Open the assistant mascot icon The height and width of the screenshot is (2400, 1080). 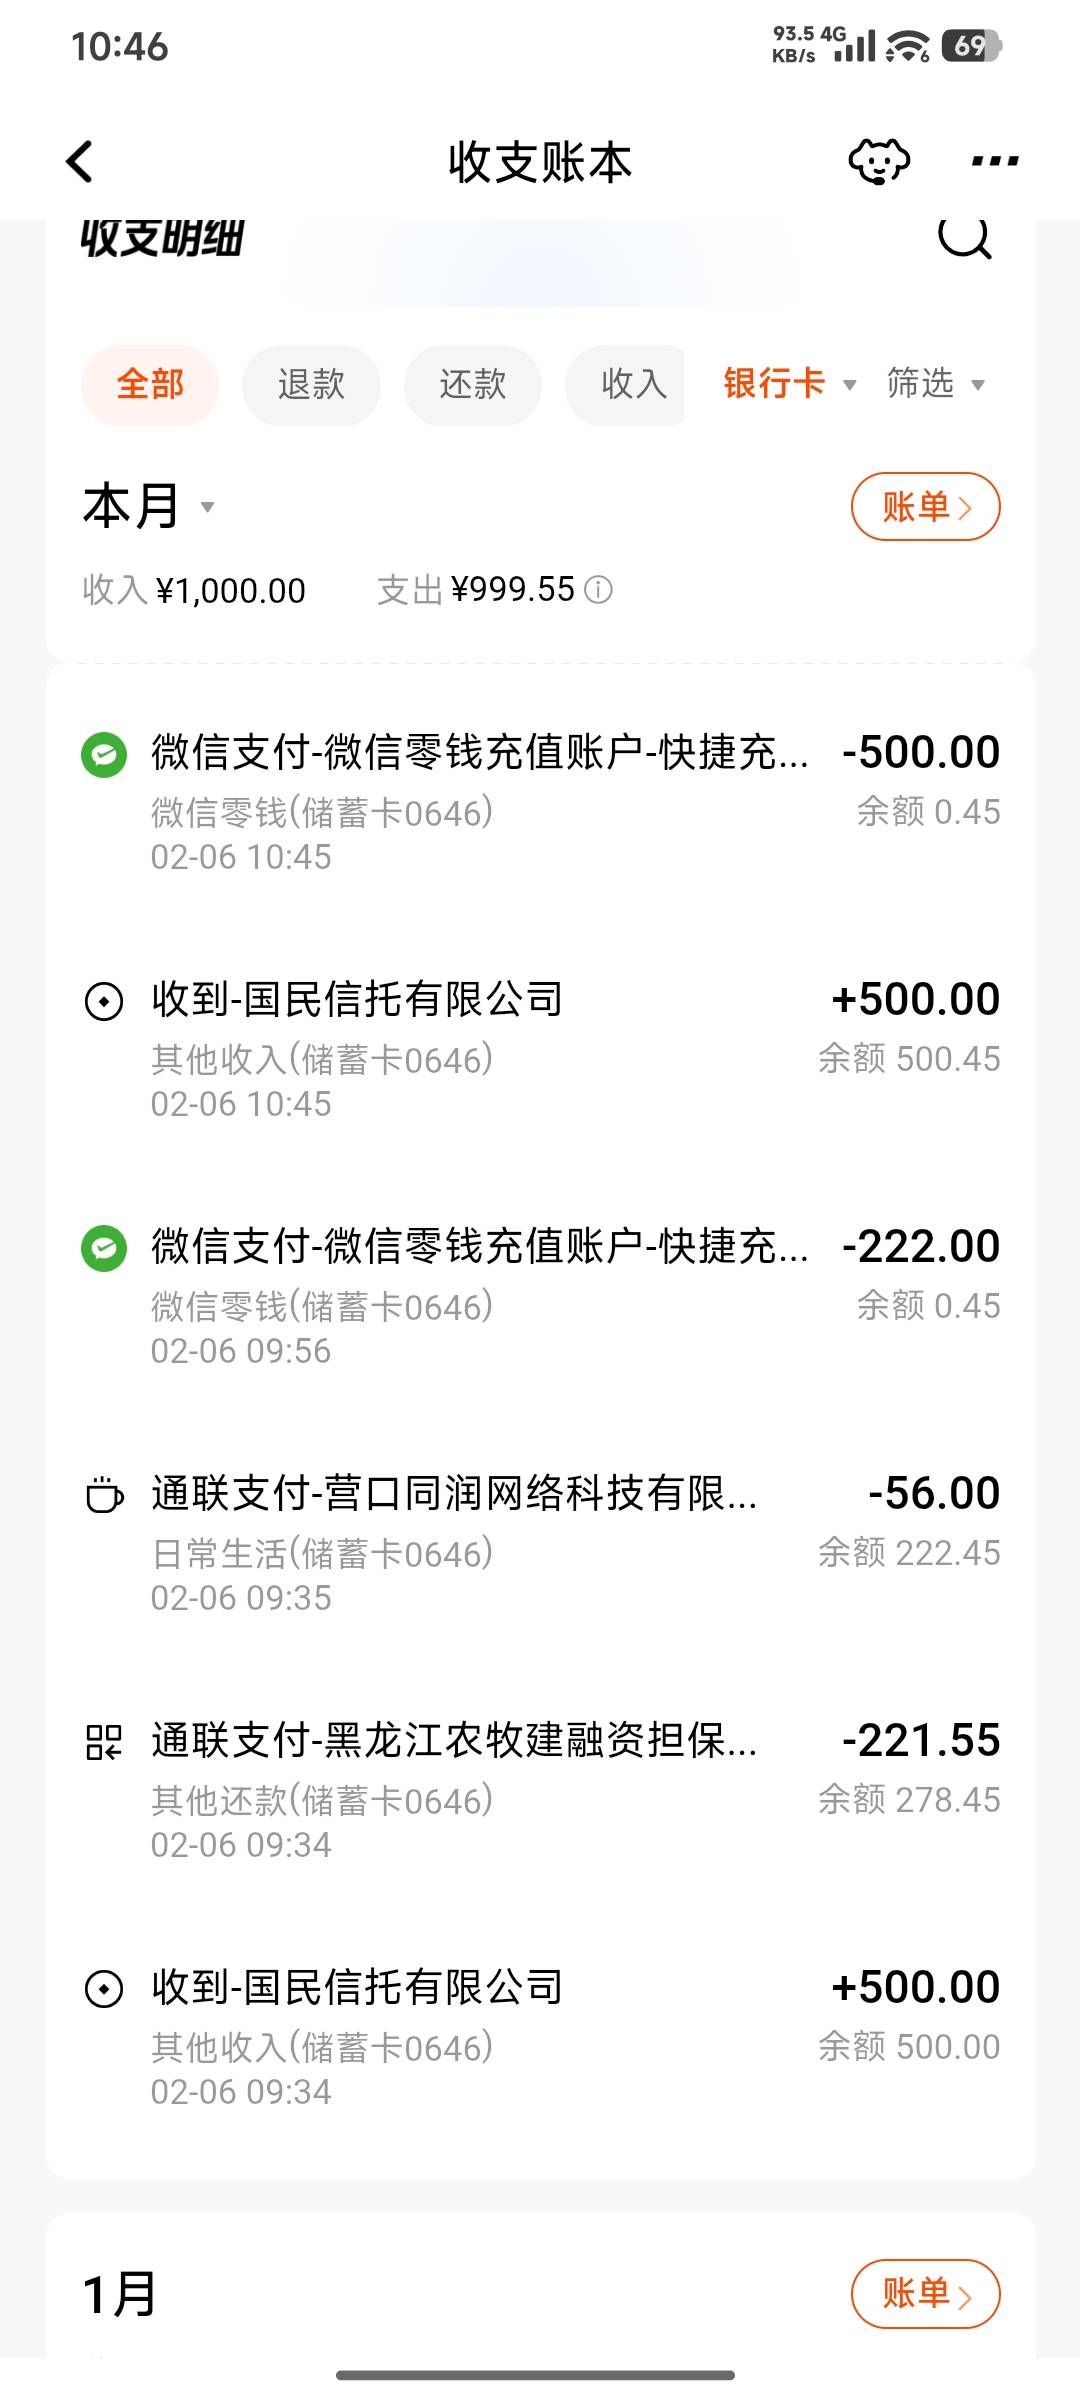tap(878, 162)
